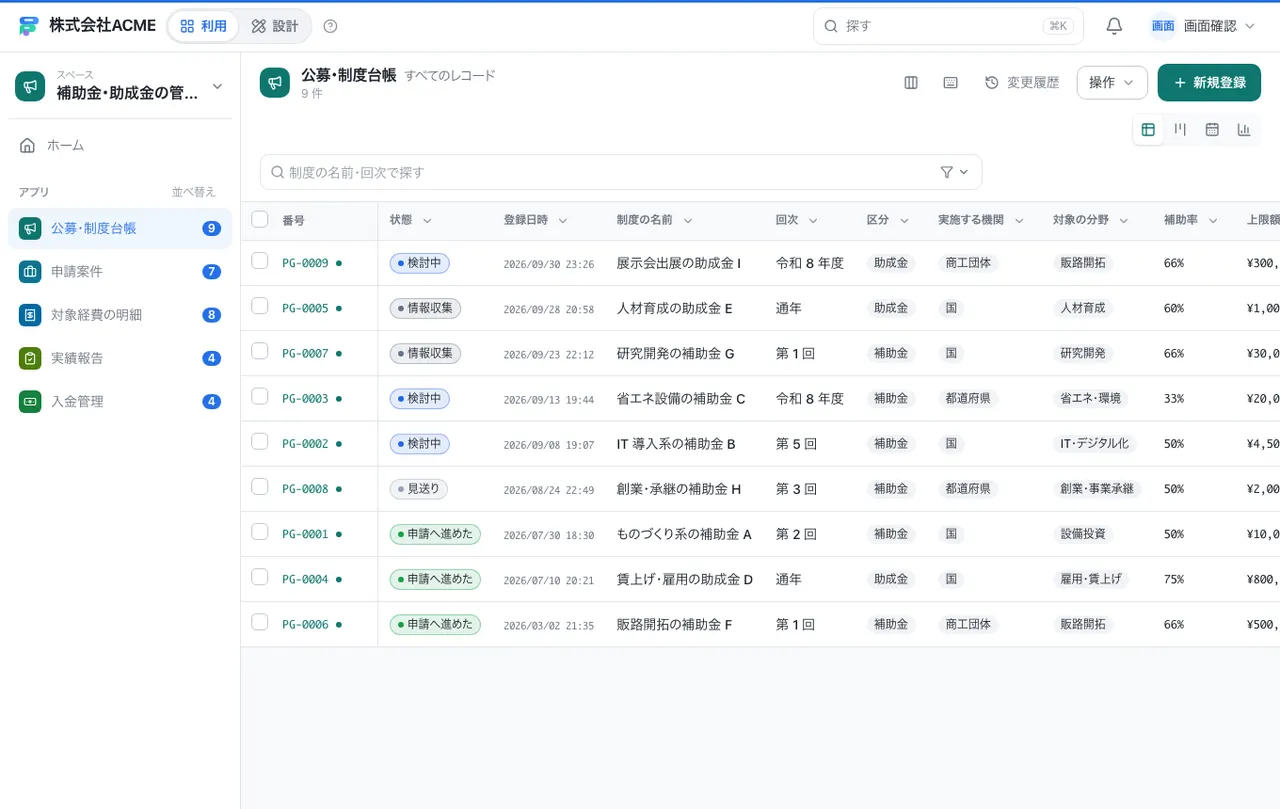Screen dimensions: 1280x809
Task: Check the select-all header checkbox
Action: click(x=260, y=219)
